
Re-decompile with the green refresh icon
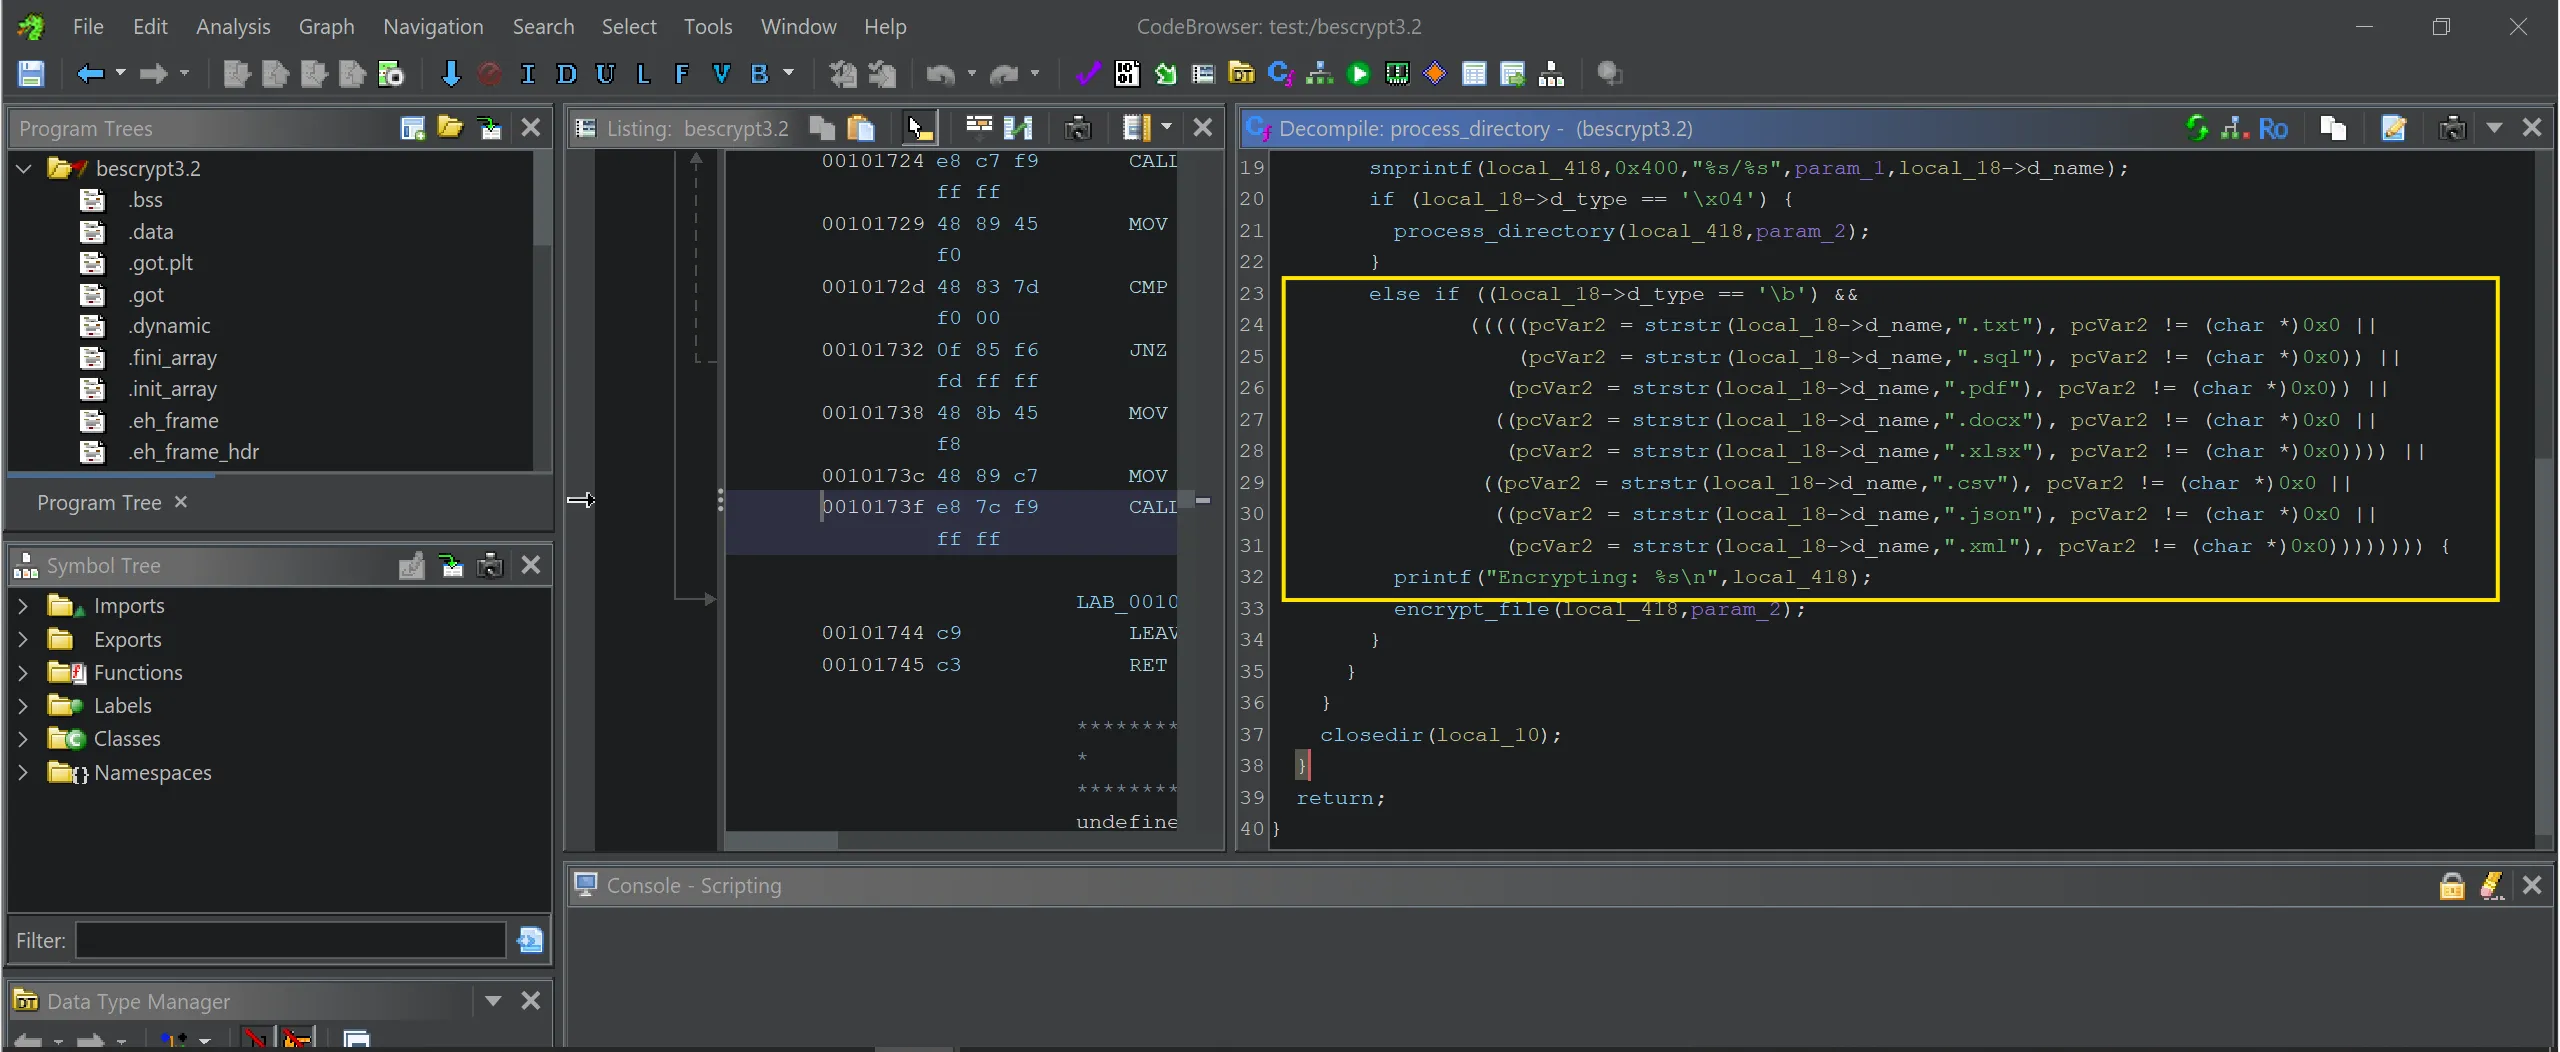point(2196,128)
